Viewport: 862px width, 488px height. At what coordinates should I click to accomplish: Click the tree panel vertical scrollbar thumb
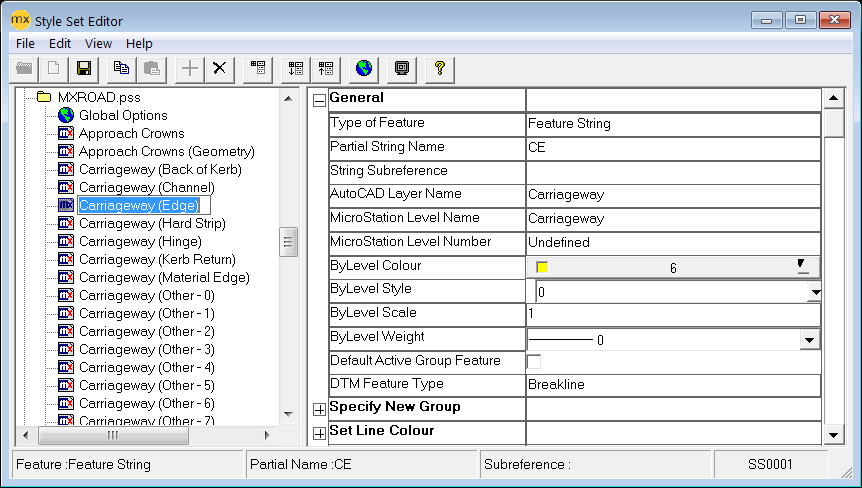point(288,242)
